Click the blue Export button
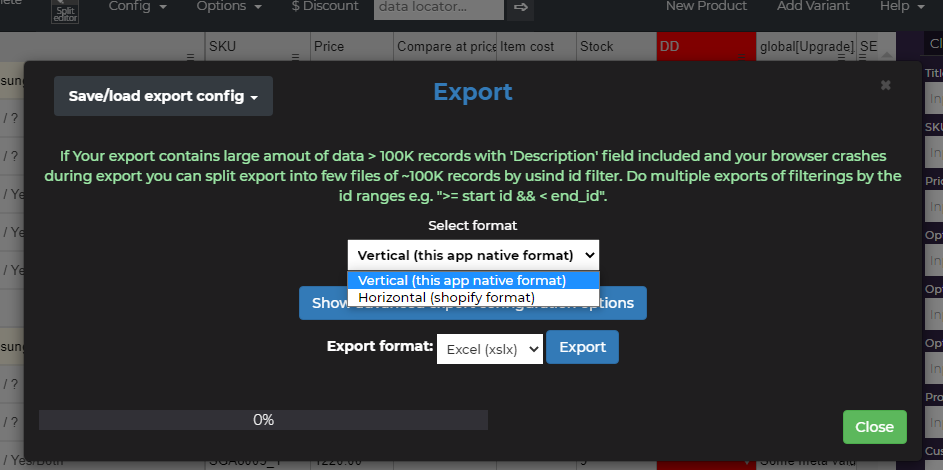 (582, 347)
